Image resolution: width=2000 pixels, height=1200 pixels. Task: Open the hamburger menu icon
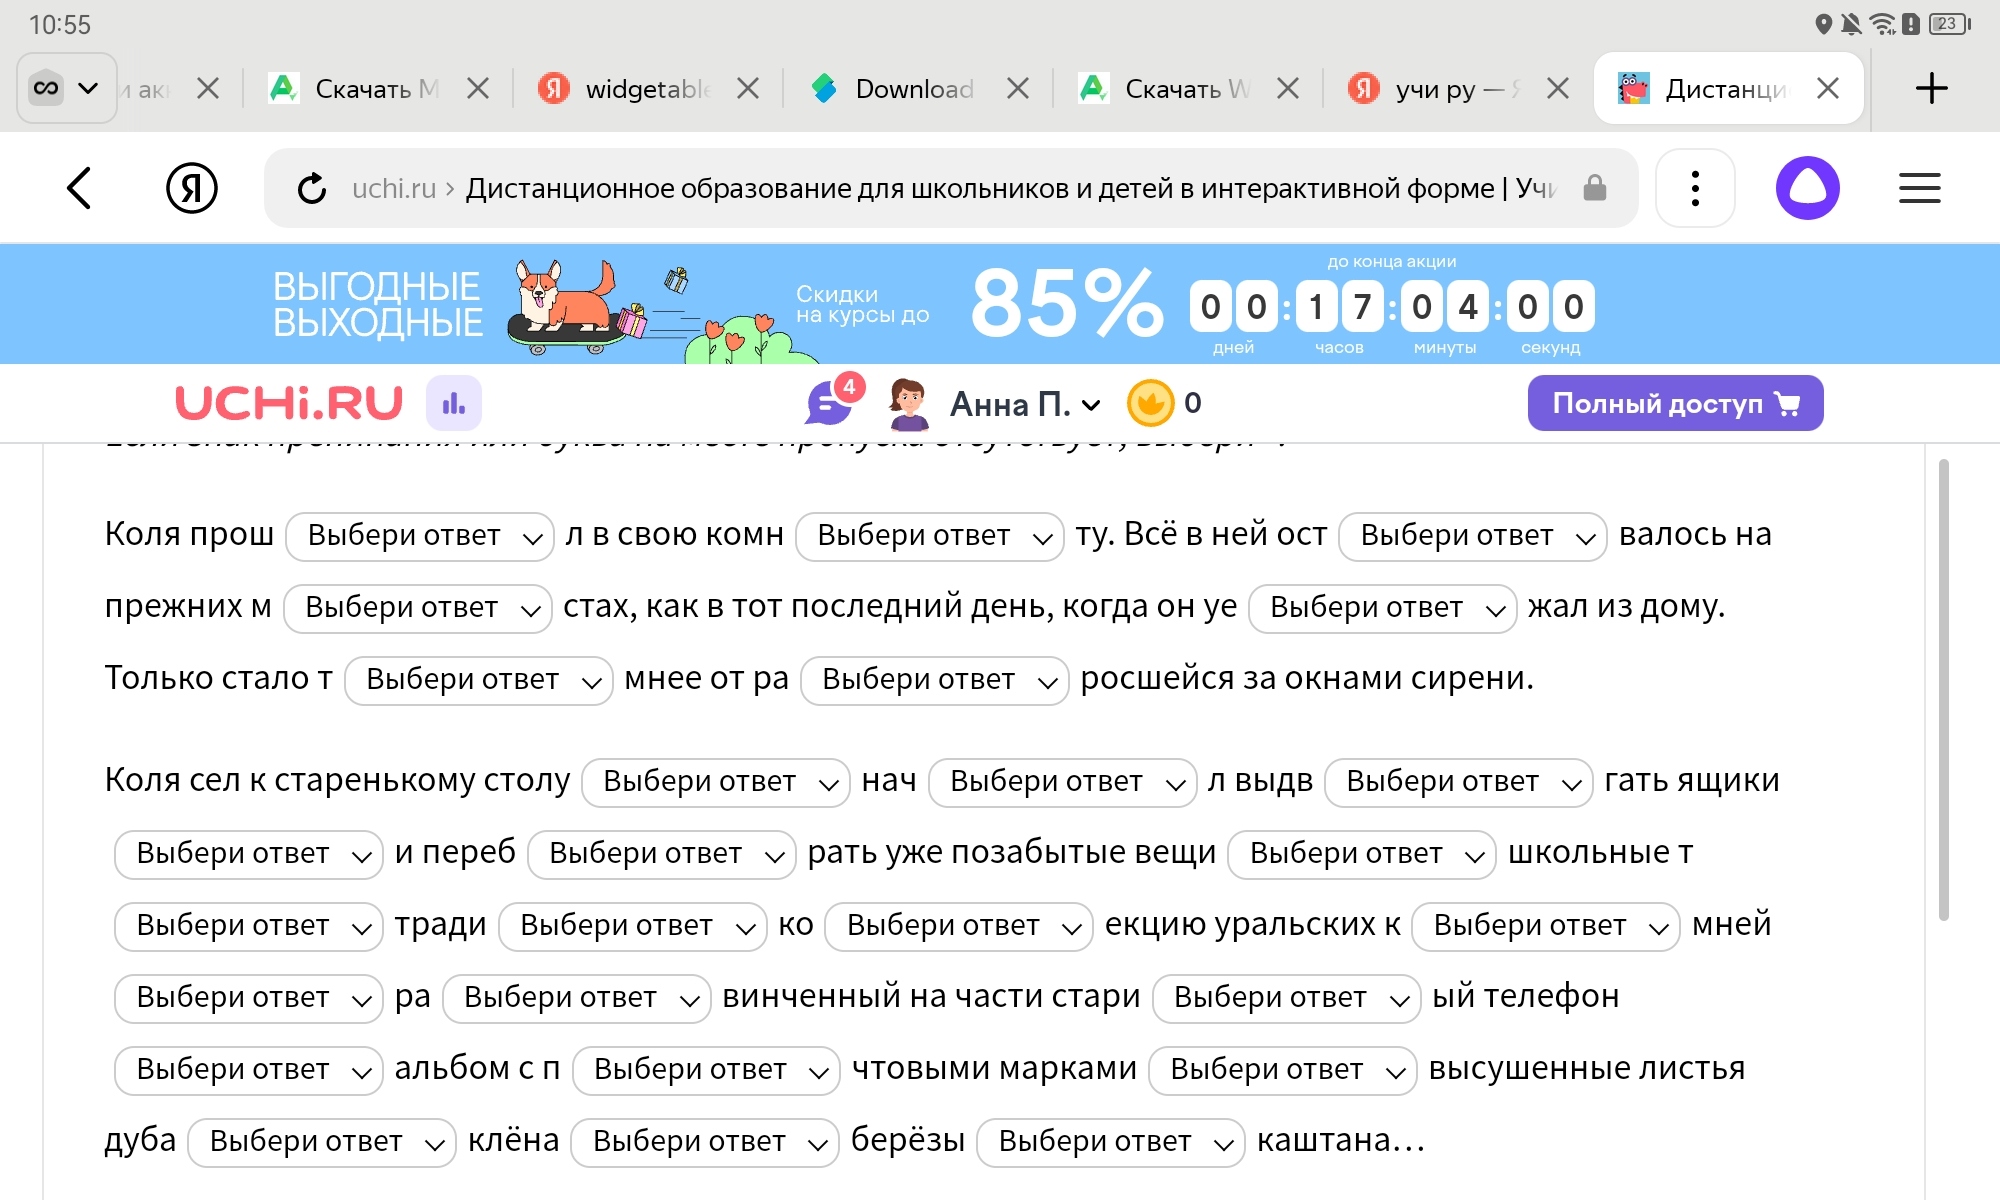point(1919,188)
